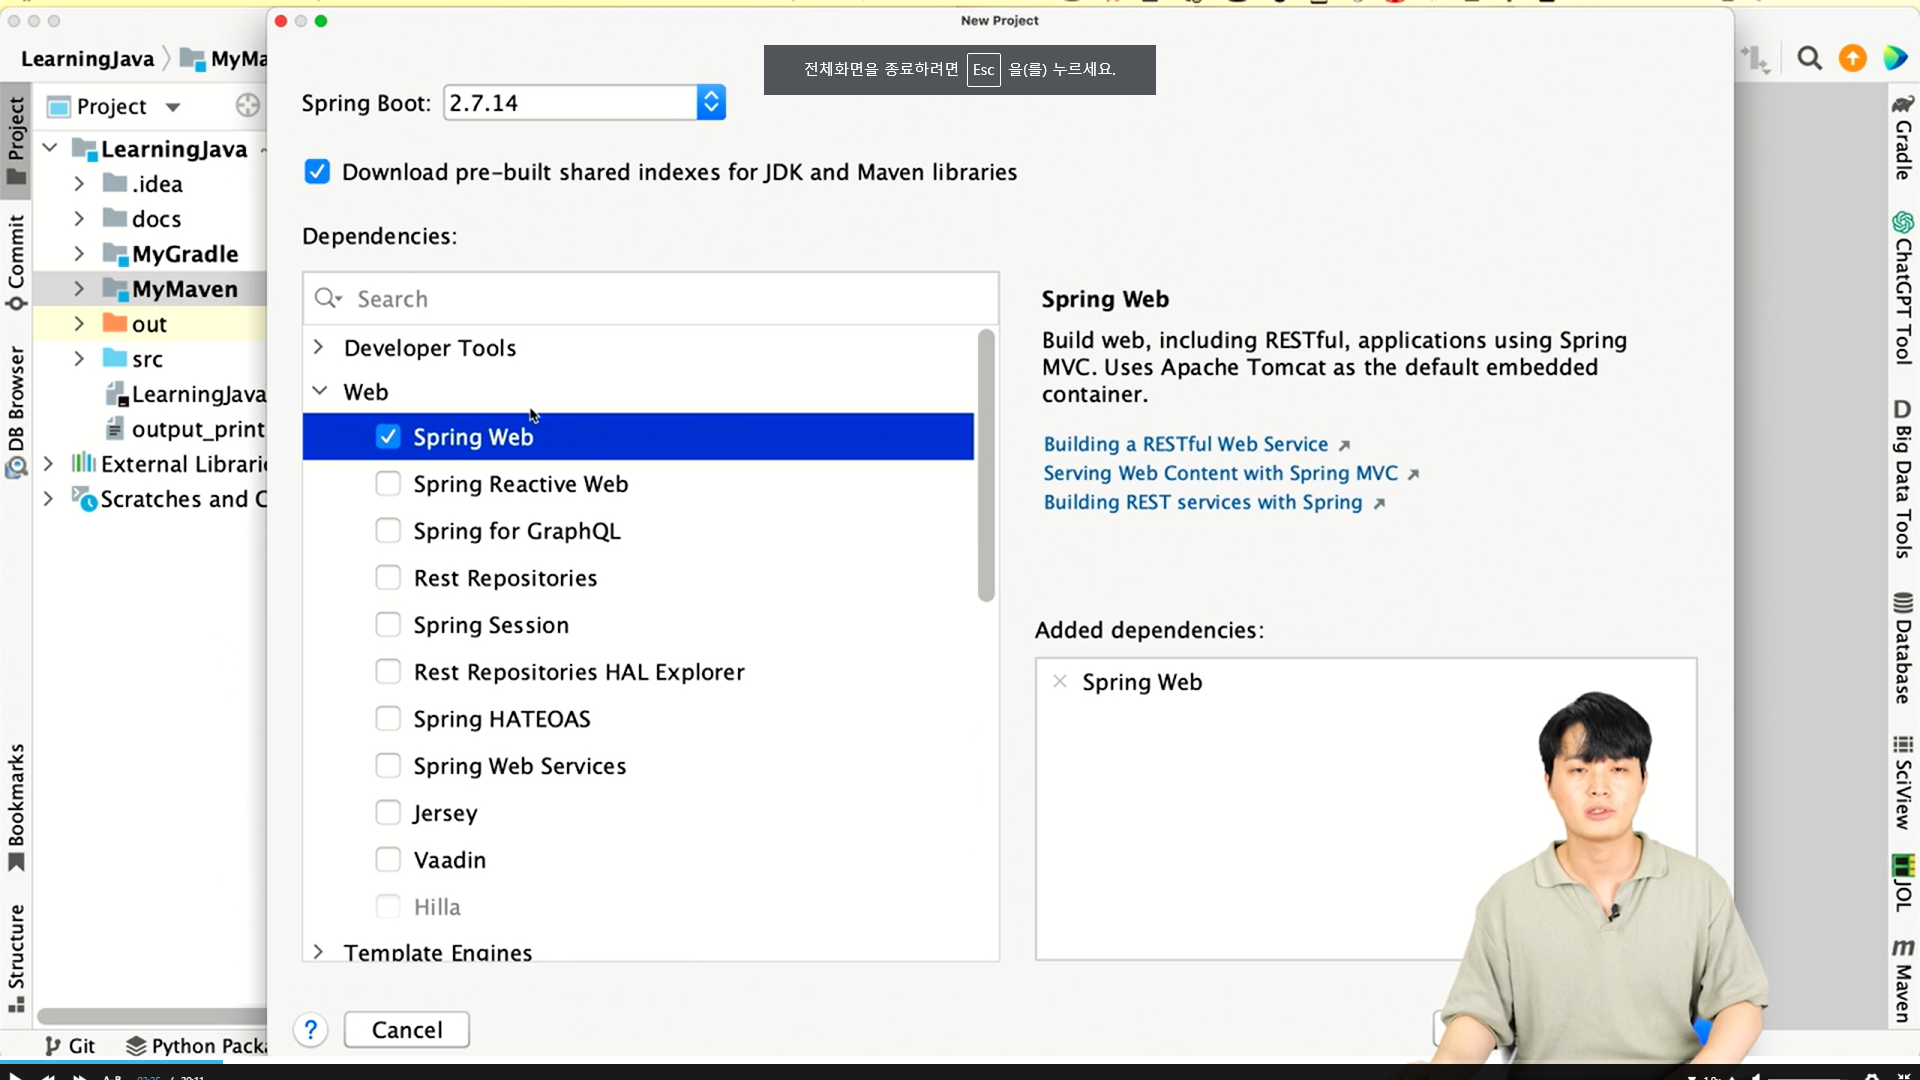Expand Scratches and Consoles node
The image size is (1920, 1080).
48,499
